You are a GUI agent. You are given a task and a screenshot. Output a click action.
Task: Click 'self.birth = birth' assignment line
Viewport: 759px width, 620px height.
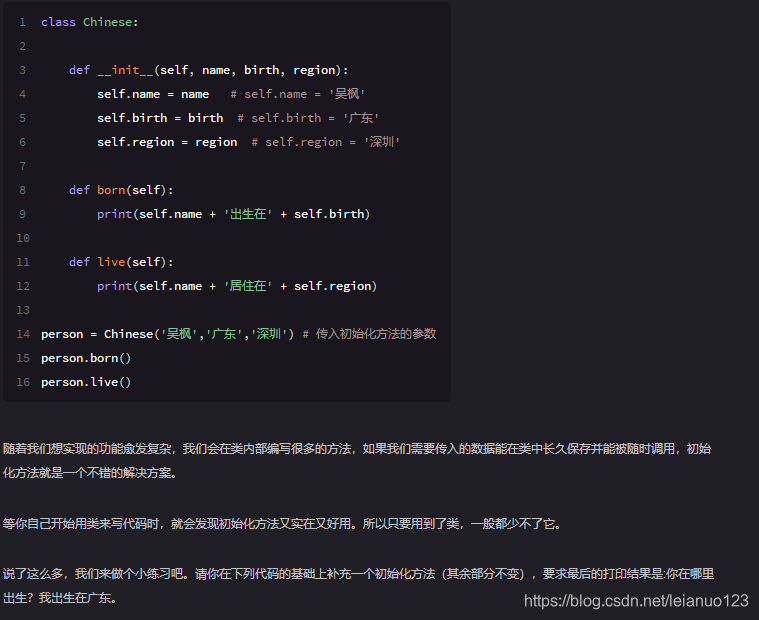160,118
